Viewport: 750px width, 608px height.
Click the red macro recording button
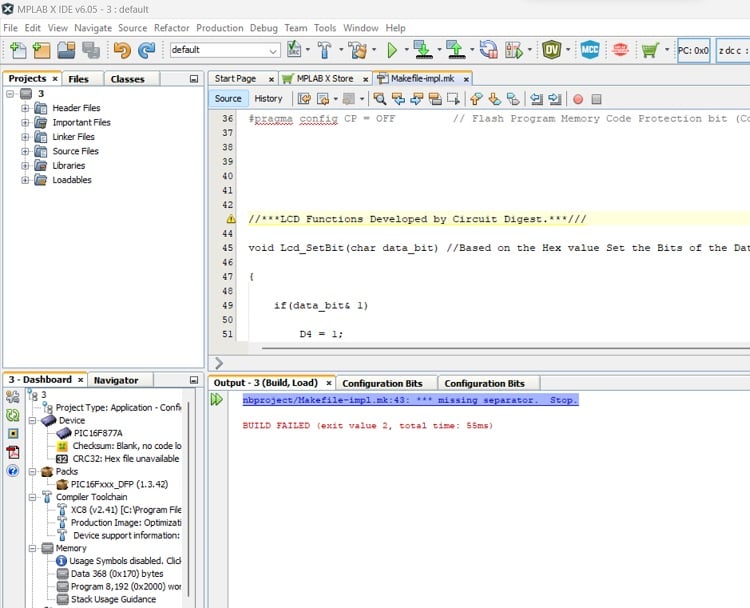(x=578, y=99)
